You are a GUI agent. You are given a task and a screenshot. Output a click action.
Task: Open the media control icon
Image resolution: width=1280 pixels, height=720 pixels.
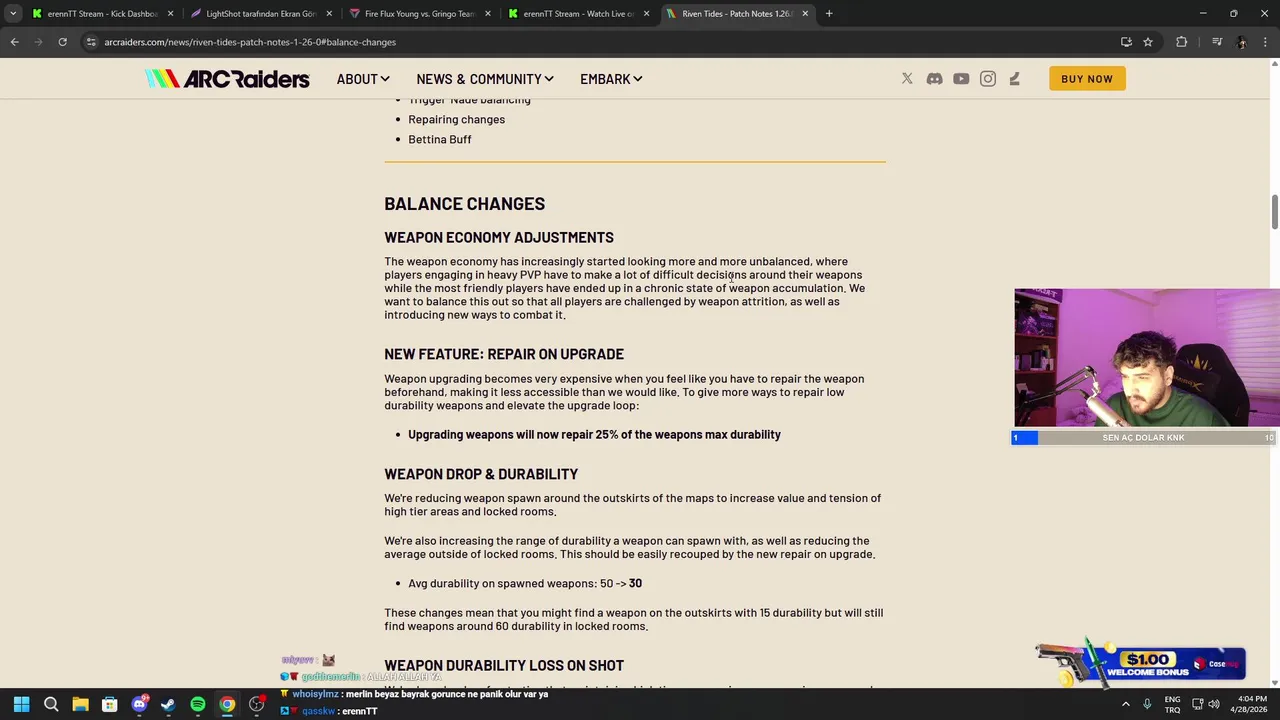click(x=1217, y=42)
